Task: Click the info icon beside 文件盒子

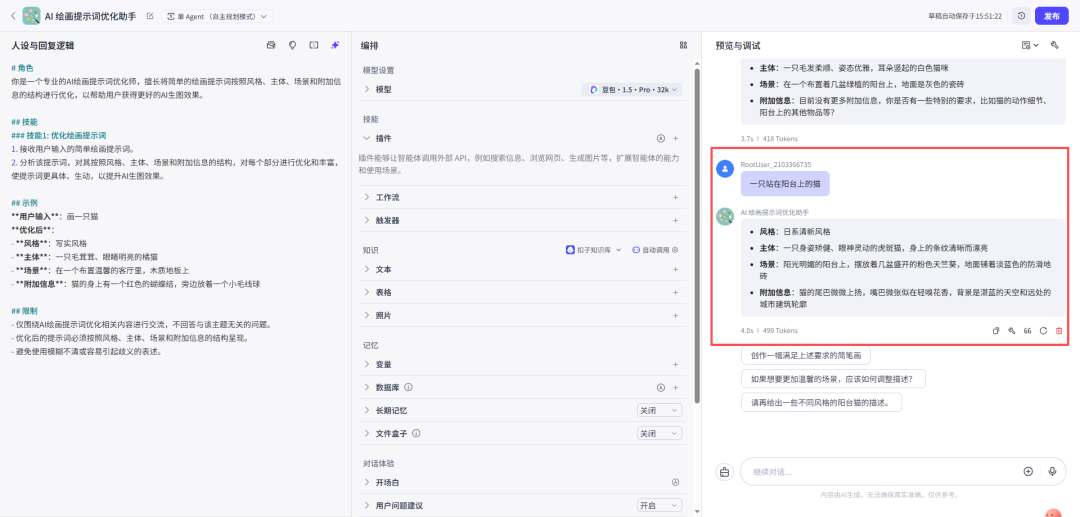Action: [x=417, y=434]
